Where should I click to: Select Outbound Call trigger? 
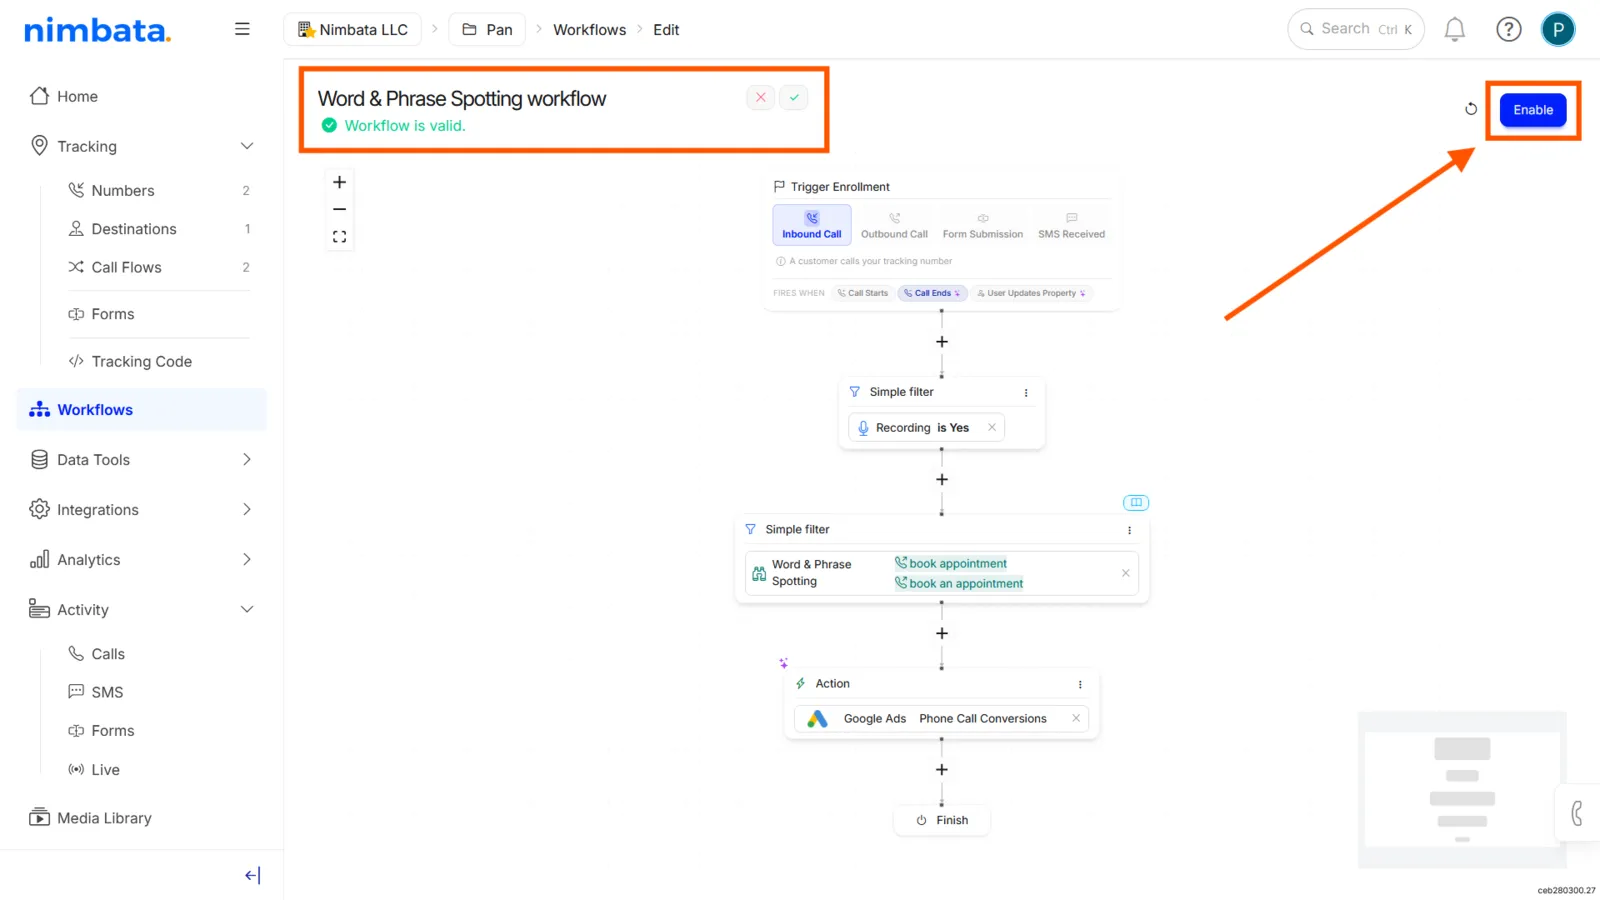[x=895, y=225]
